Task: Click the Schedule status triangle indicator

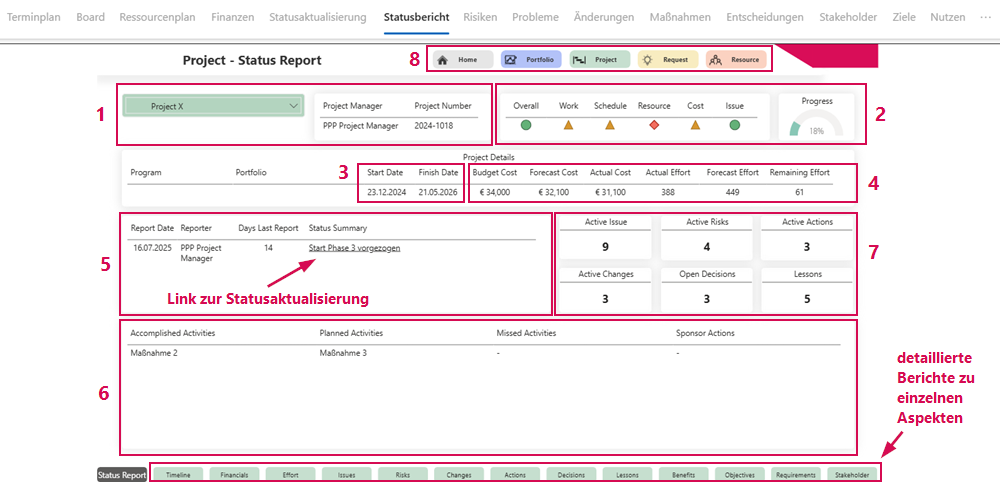Action: 610,125
